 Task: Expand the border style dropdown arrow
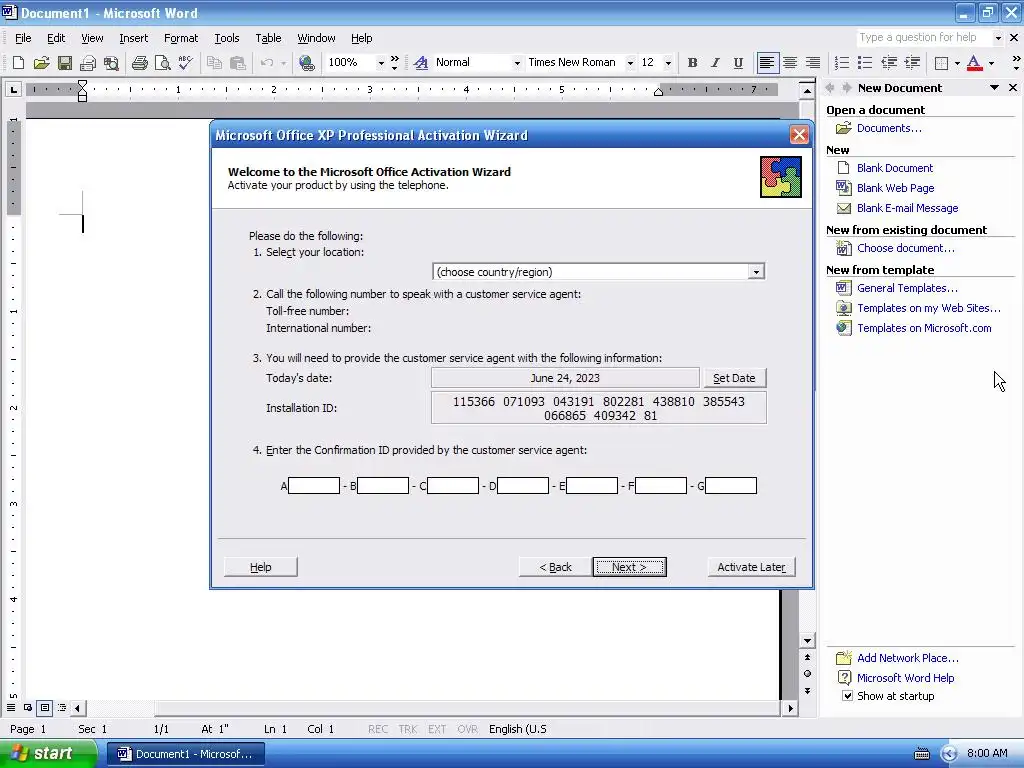tap(957, 63)
